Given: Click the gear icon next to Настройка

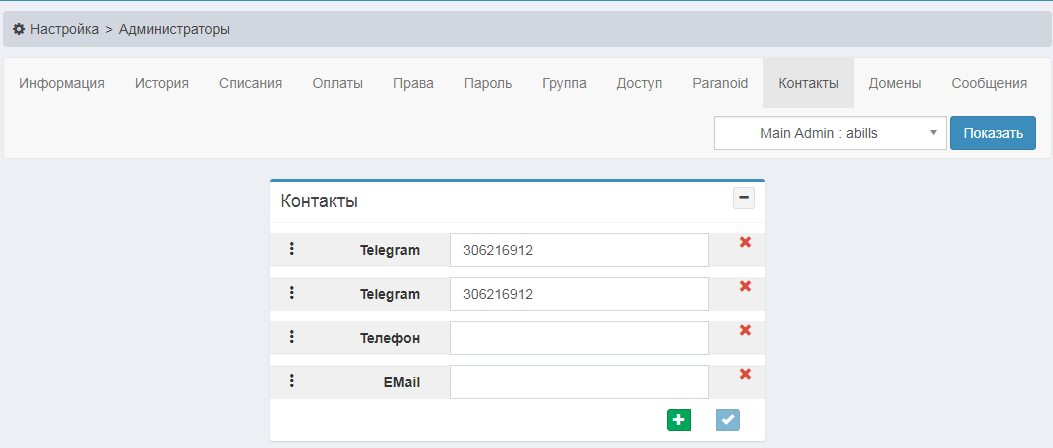Looking at the screenshot, I should [18, 29].
